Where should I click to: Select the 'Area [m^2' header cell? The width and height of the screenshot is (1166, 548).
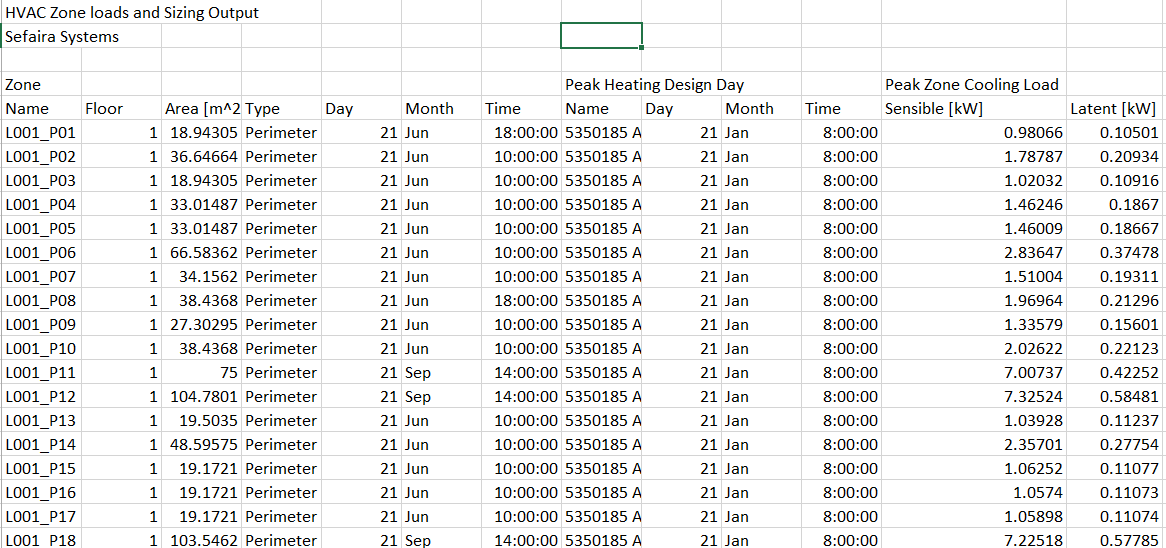[201, 109]
